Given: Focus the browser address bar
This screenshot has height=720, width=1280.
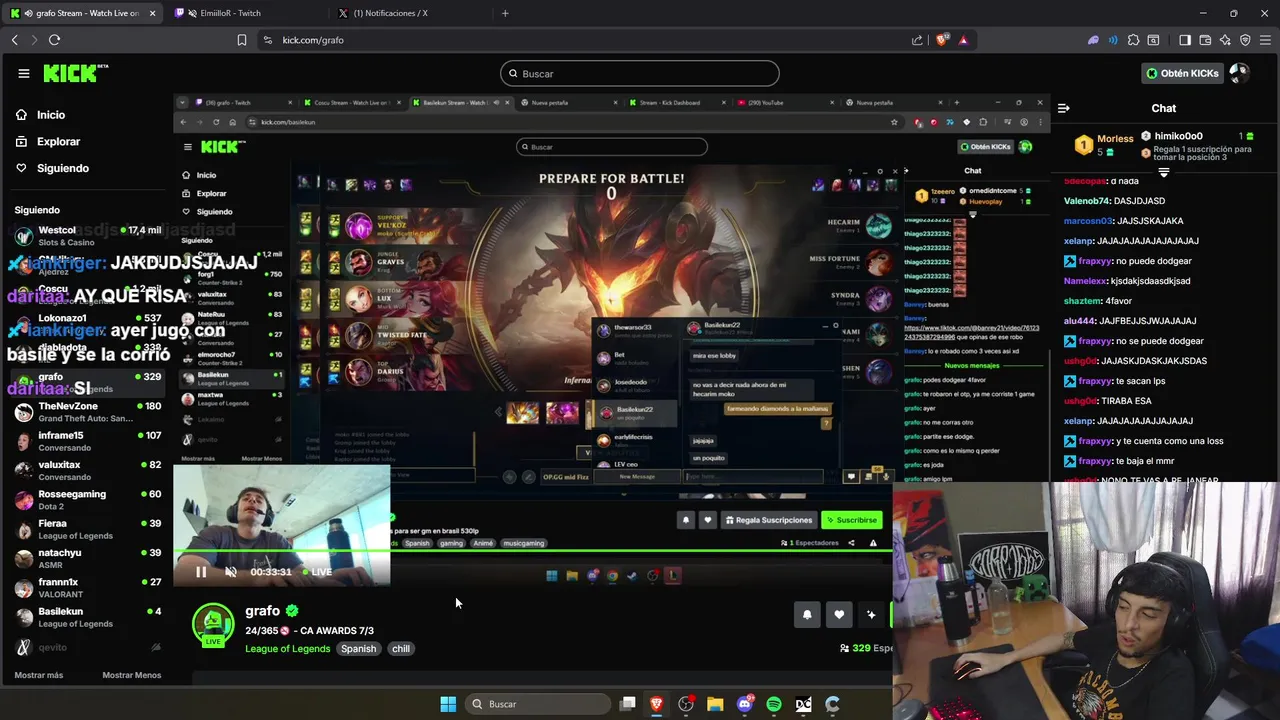Looking at the screenshot, I should coord(585,40).
